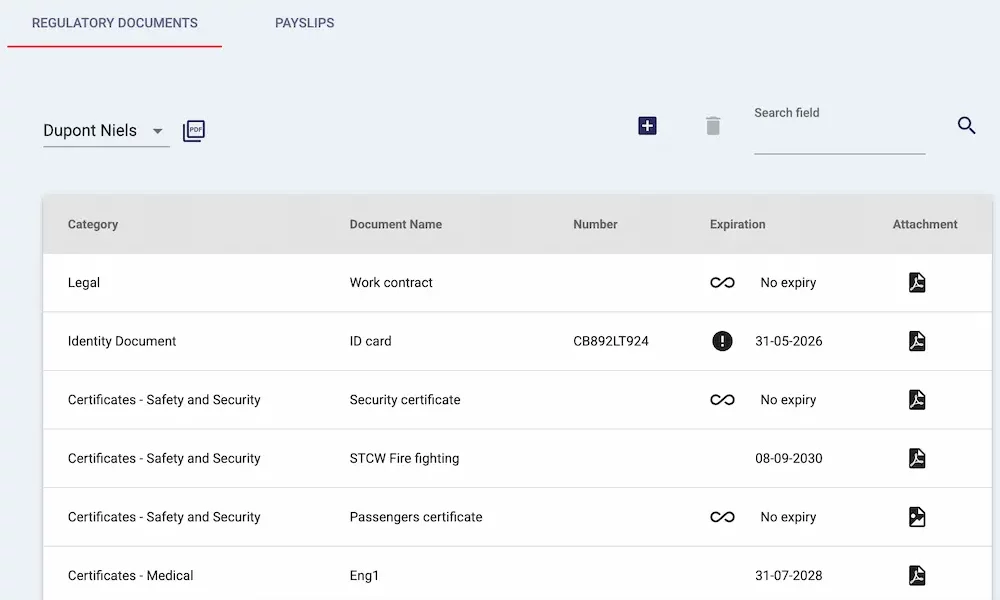Click 'Passengers certificate' document name

416,517
